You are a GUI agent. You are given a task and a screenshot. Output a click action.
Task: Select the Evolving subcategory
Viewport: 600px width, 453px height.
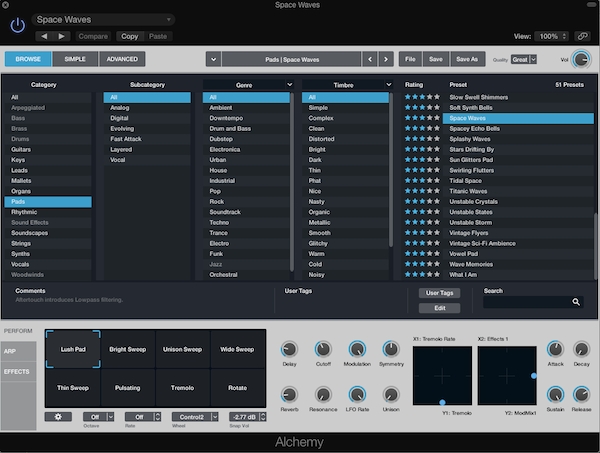click(147, 129)
